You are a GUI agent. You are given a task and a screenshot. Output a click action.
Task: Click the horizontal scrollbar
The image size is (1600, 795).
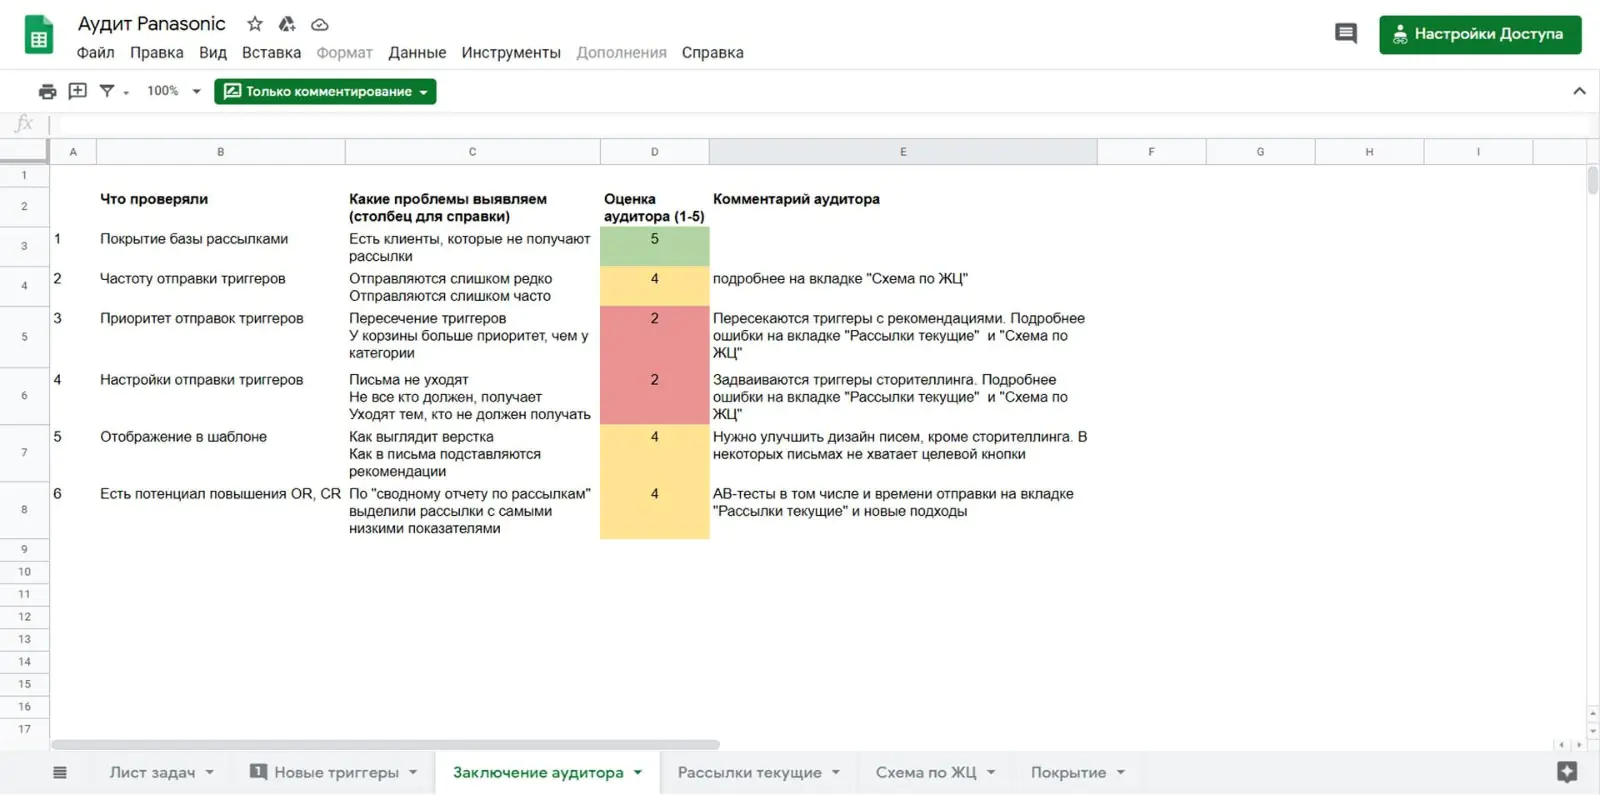coord(385,744)
